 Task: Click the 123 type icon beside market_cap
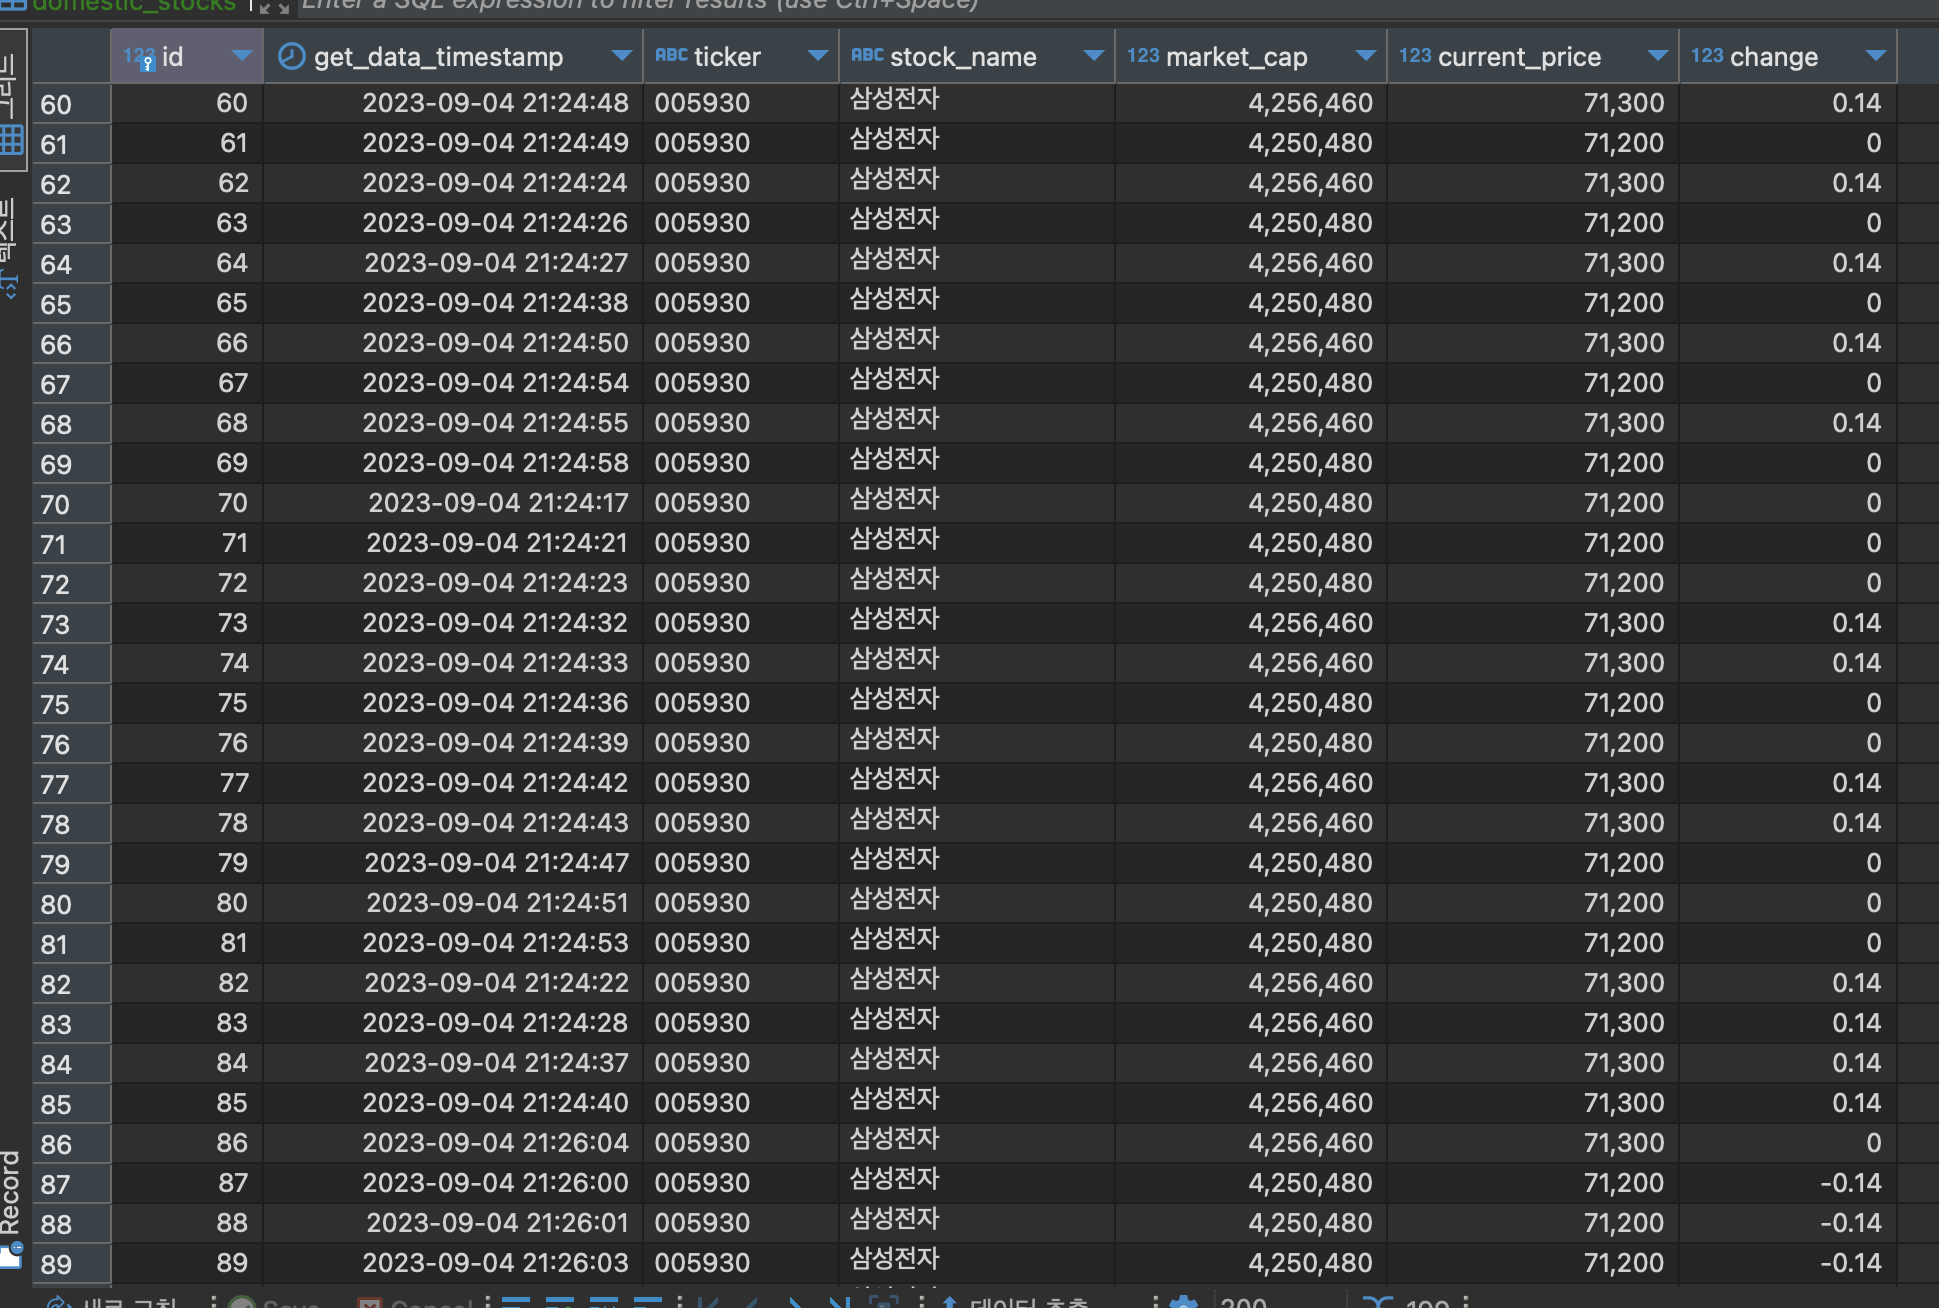coord(1142,56)
